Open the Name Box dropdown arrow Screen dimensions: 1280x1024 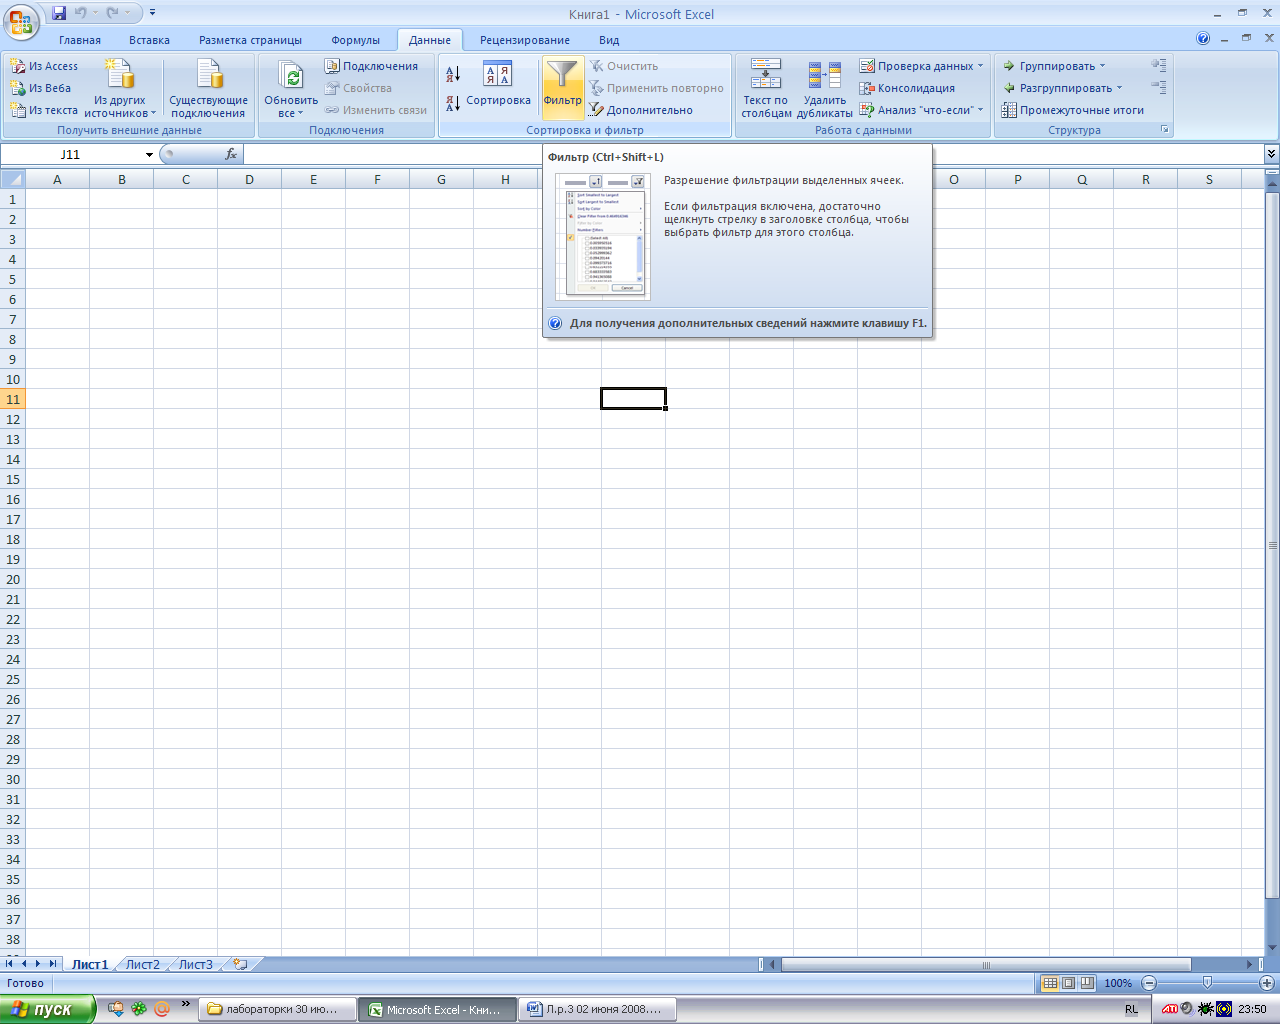pos(149,155)
